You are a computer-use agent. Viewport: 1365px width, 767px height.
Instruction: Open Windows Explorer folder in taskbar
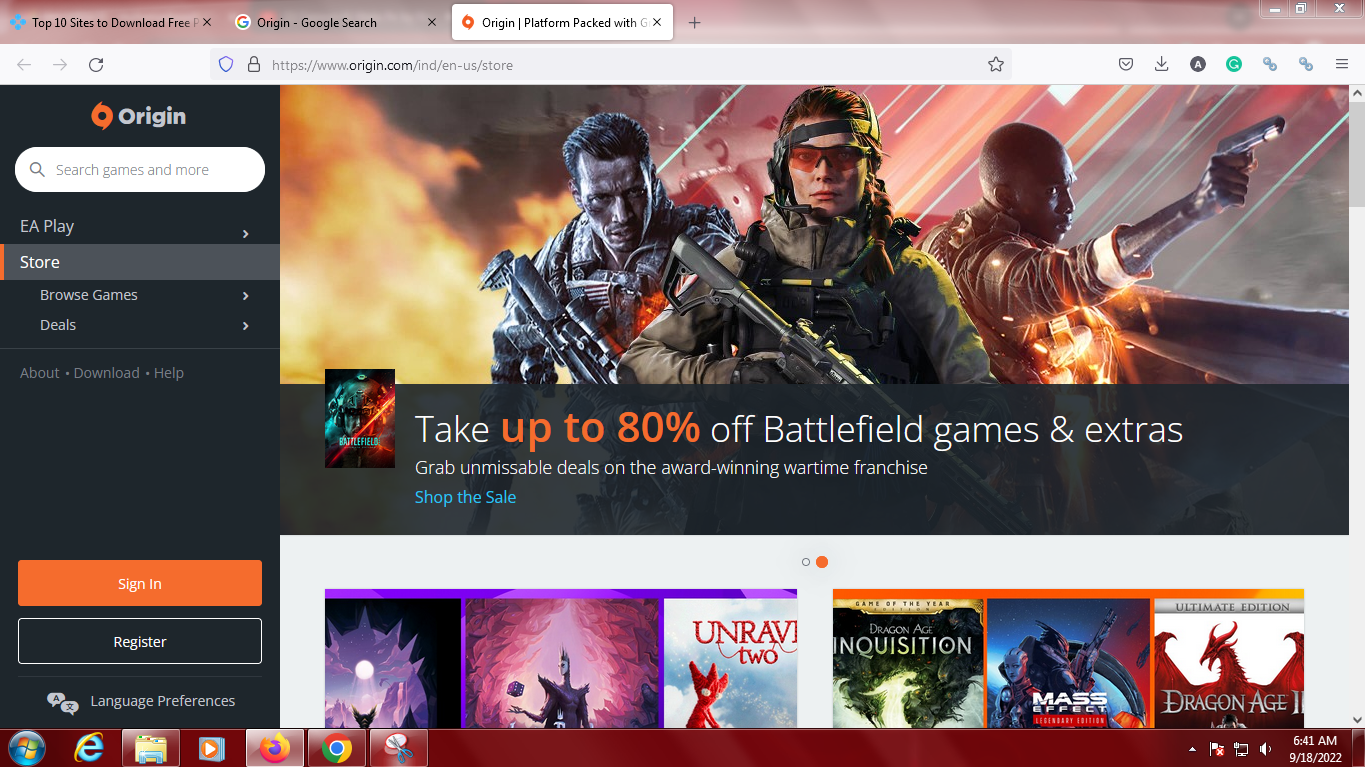pos(151,748)
